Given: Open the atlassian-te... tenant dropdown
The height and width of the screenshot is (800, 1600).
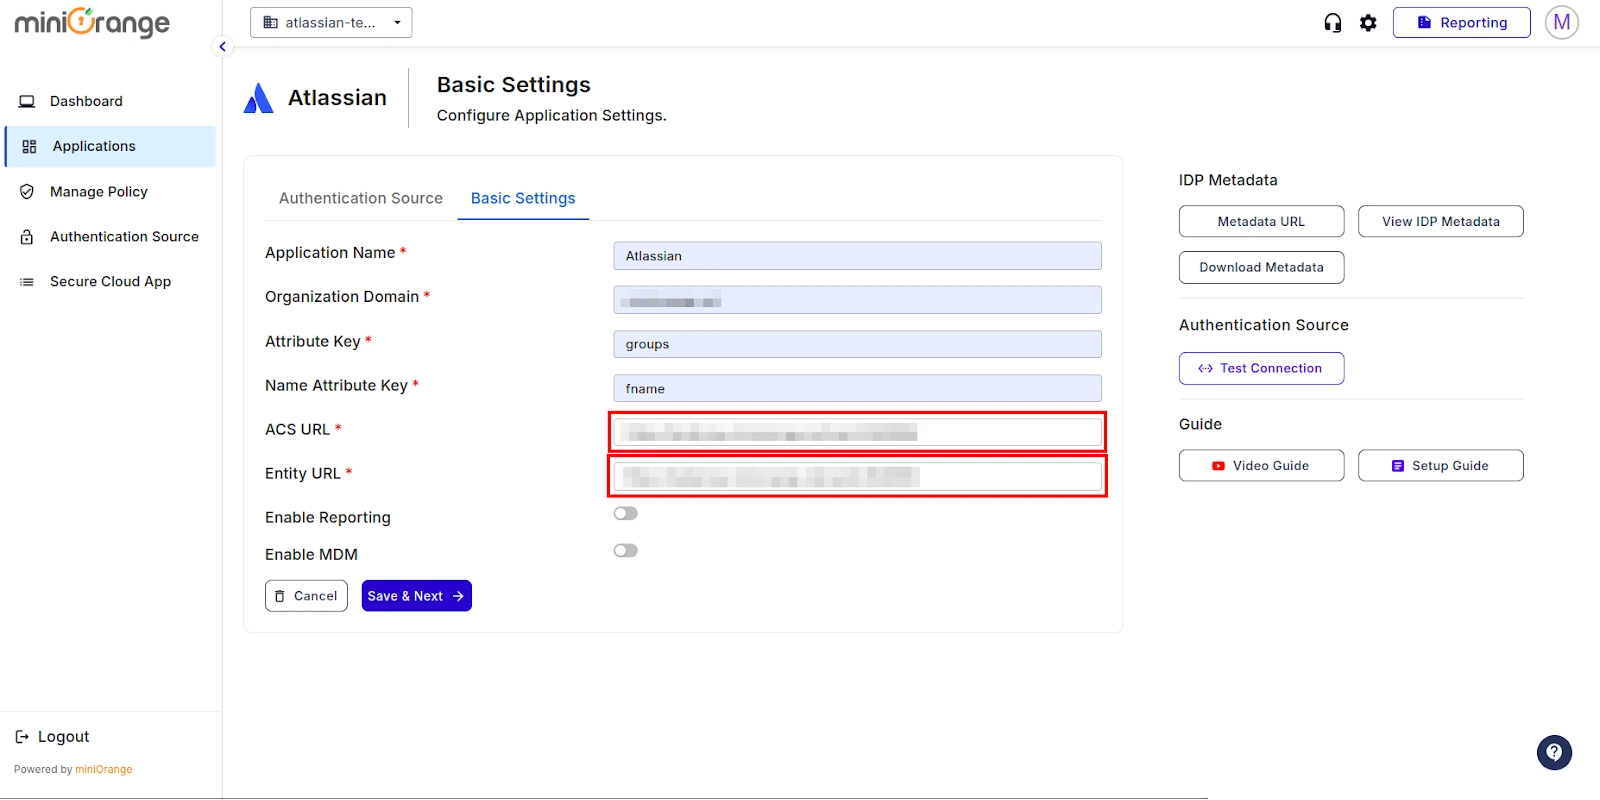Looking at the screenshot, I should 331,22.
